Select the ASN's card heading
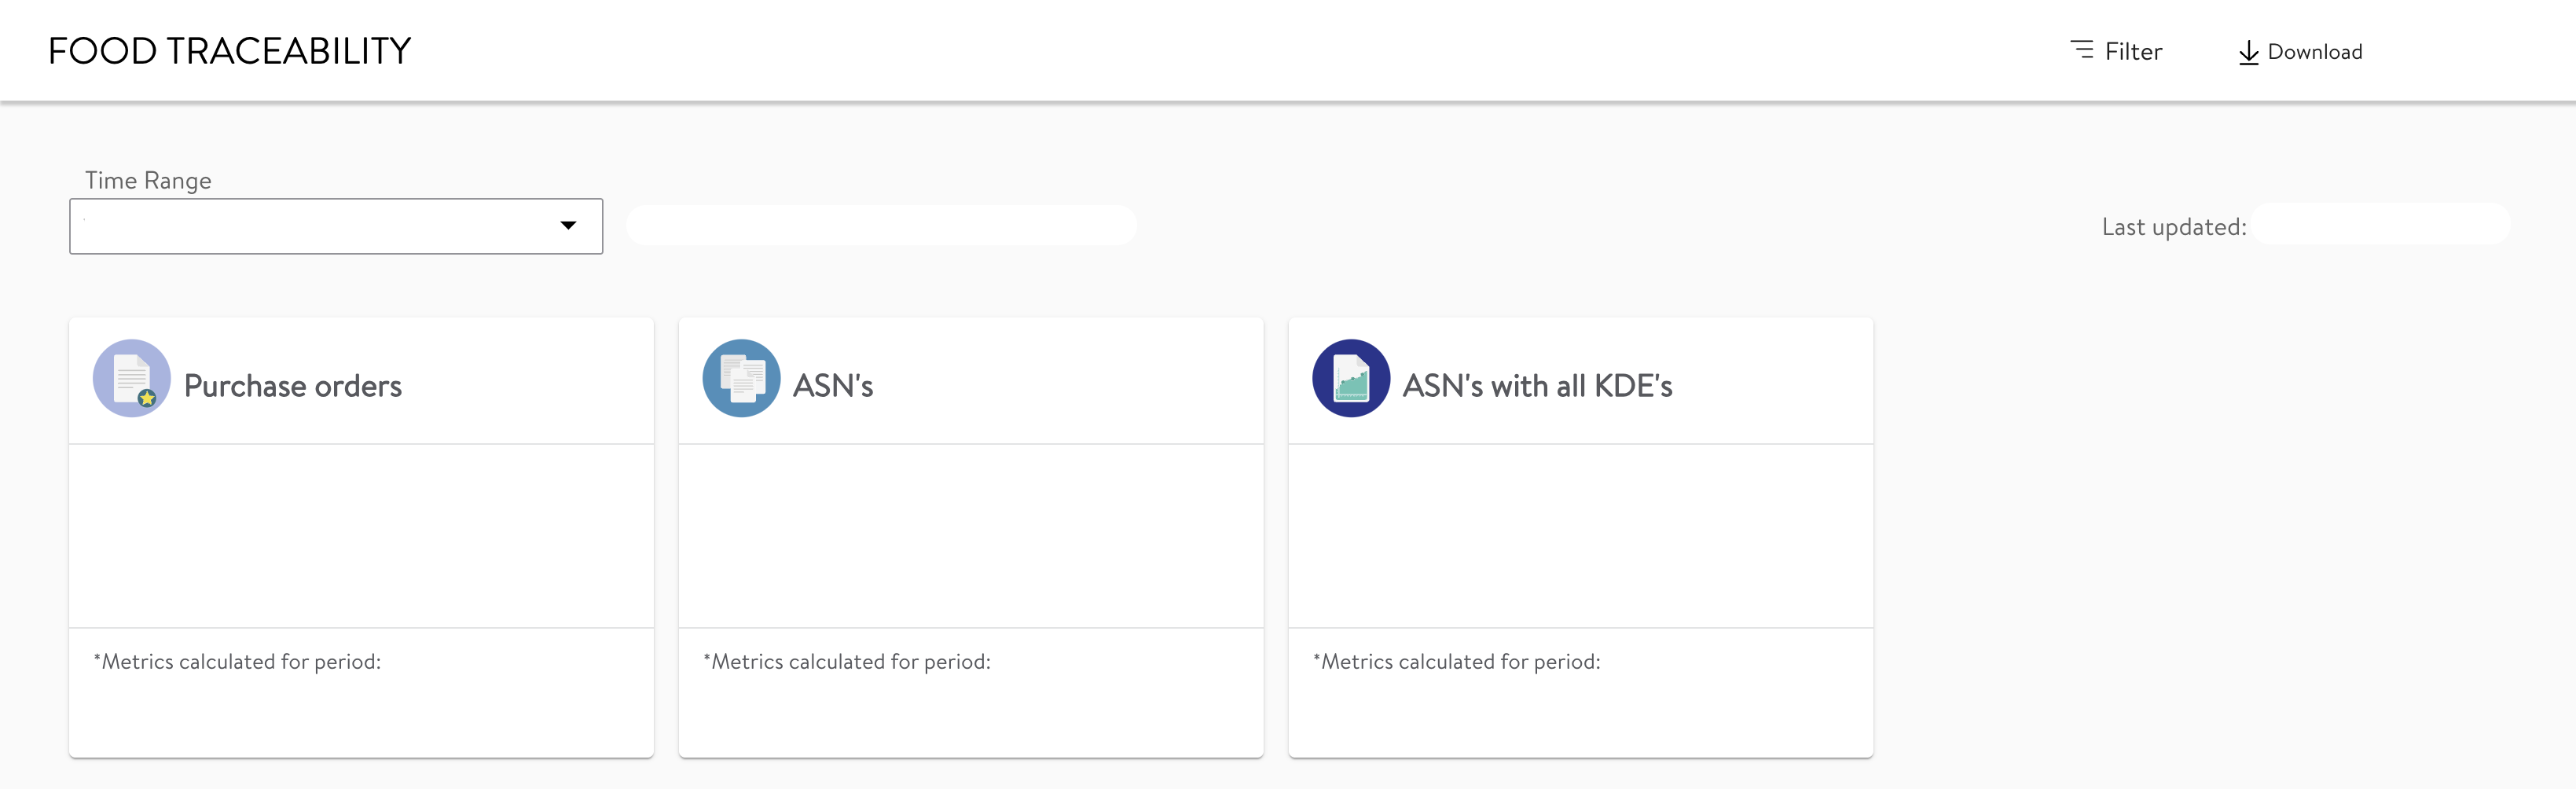Image resolution: width=2576 pixels, height=789 pixels. 833,386
